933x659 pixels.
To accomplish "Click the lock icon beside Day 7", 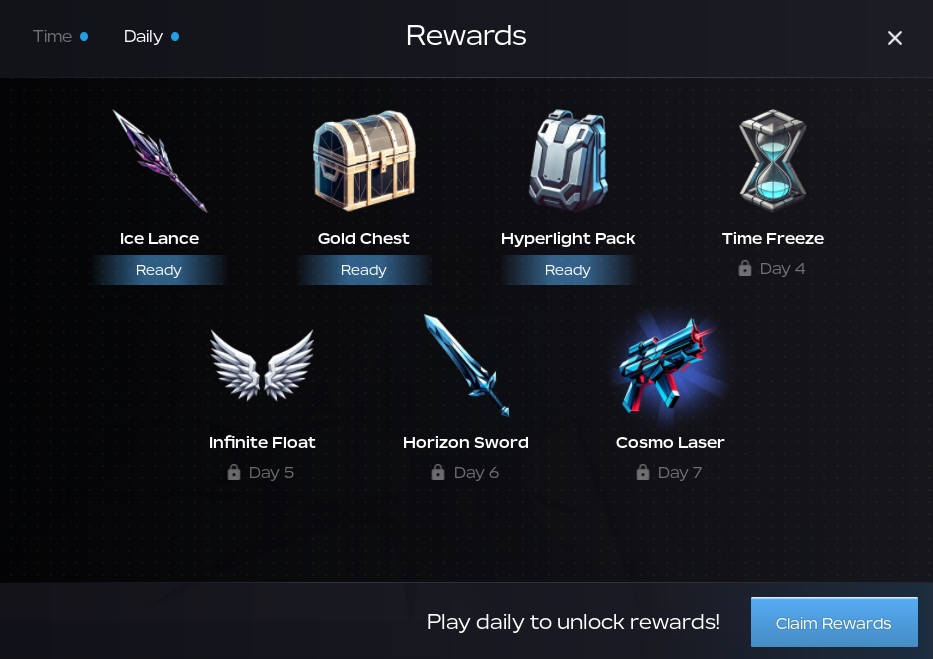I will (643, 472).
